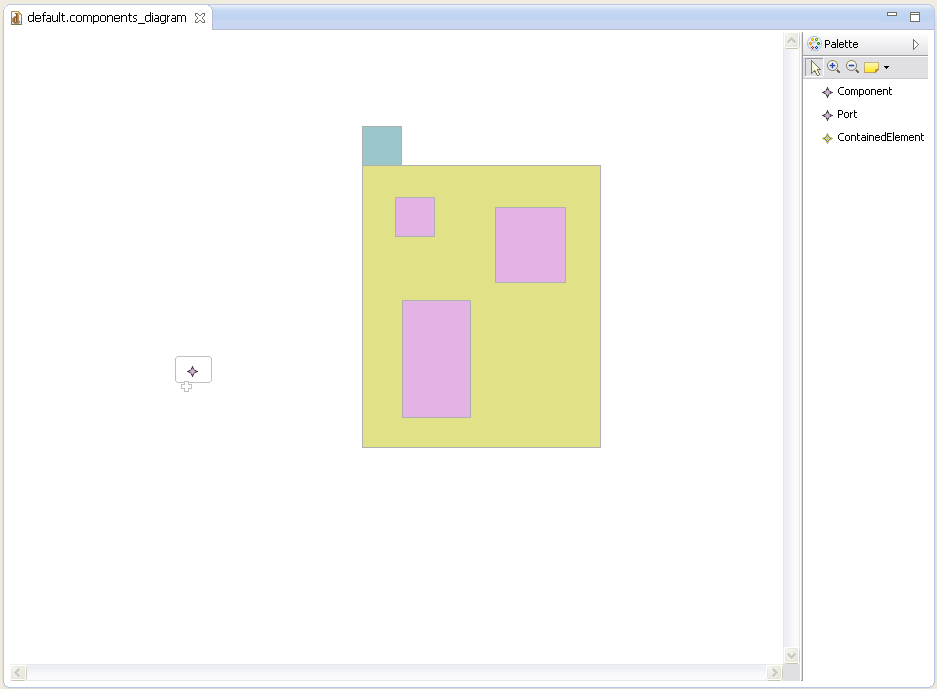This screenshot has width=937, height=689.
Task: Select the small pink contained element
Action: click(415, 217)
